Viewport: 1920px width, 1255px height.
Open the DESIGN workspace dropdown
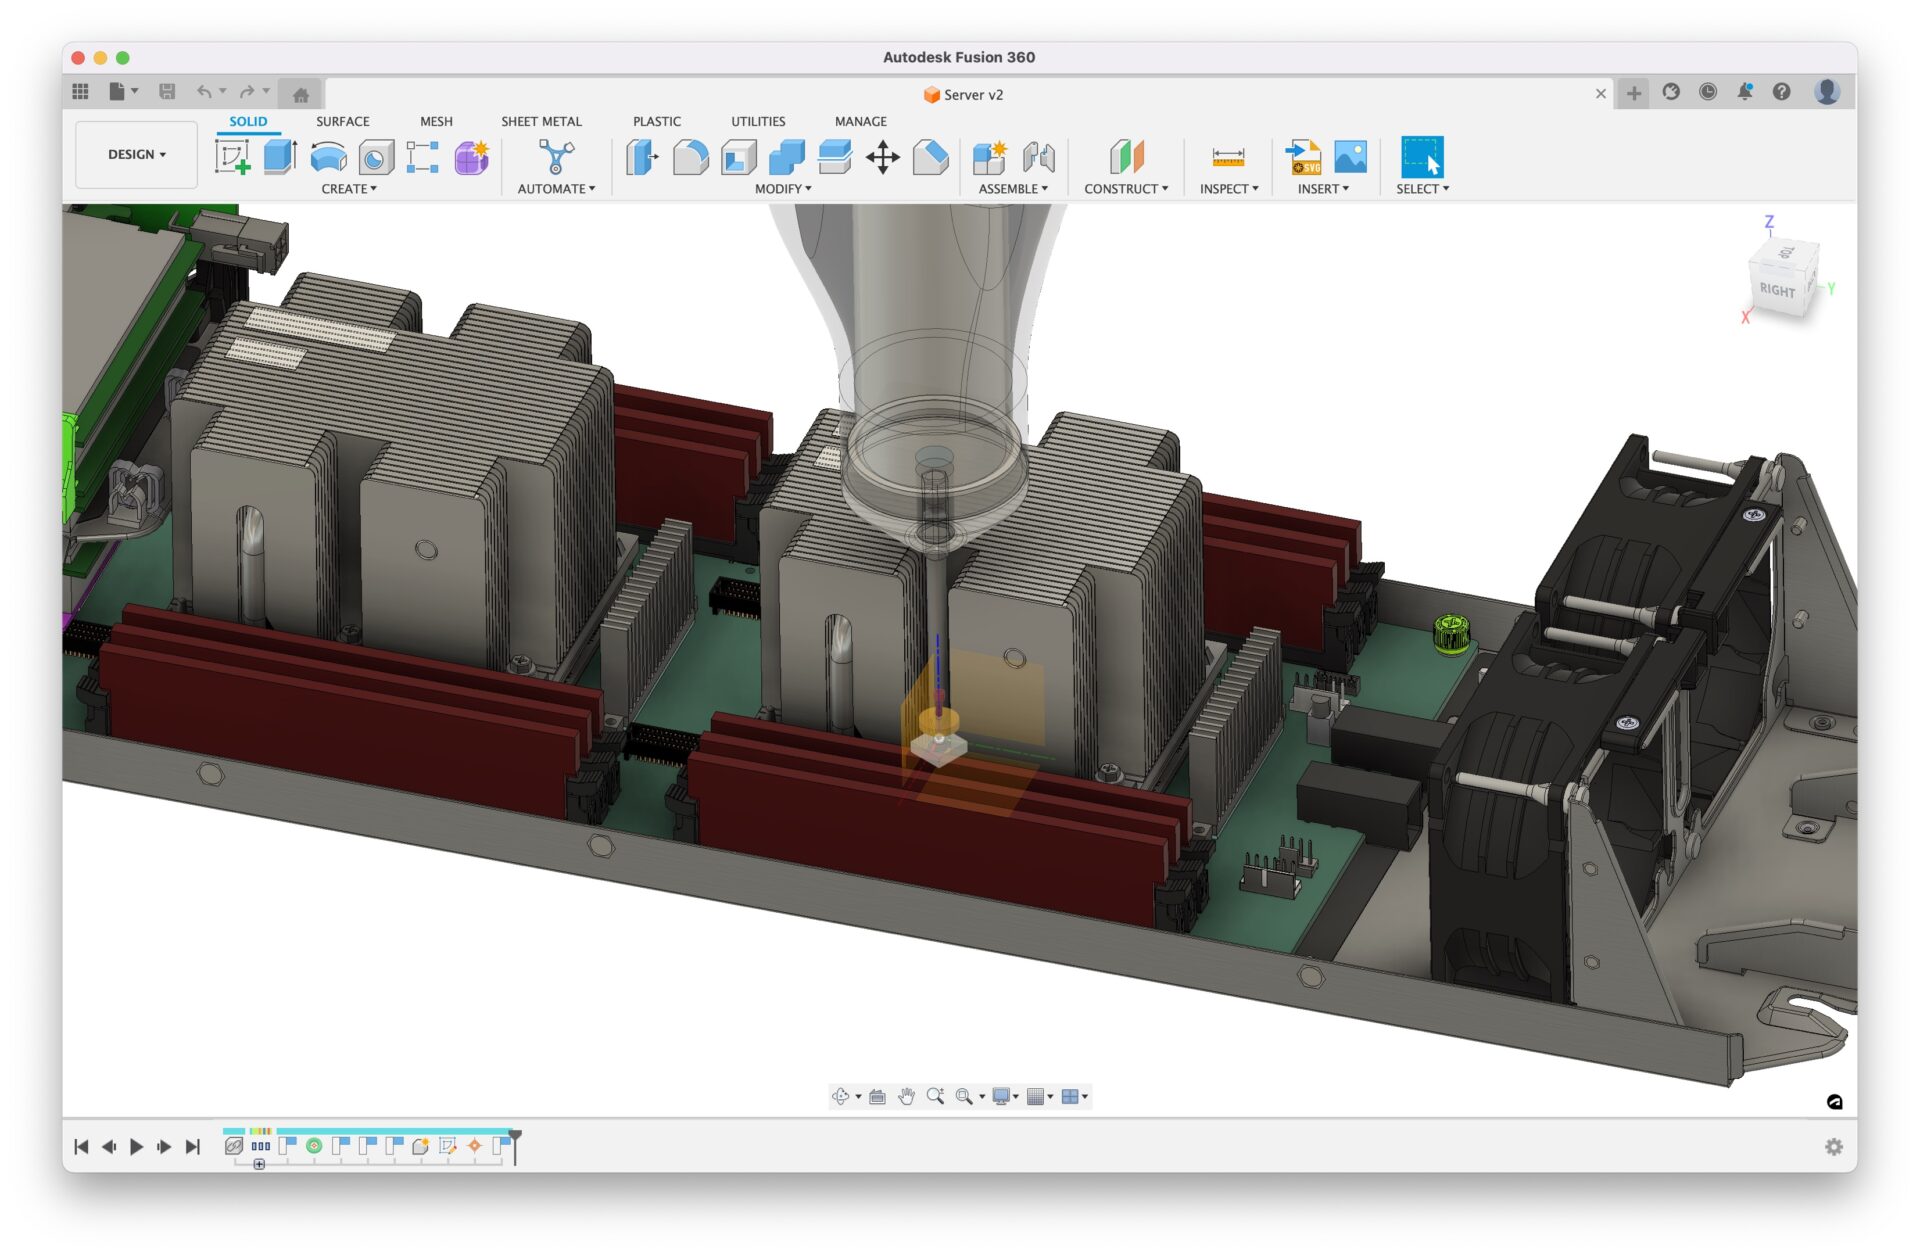[x=137, y=154]
